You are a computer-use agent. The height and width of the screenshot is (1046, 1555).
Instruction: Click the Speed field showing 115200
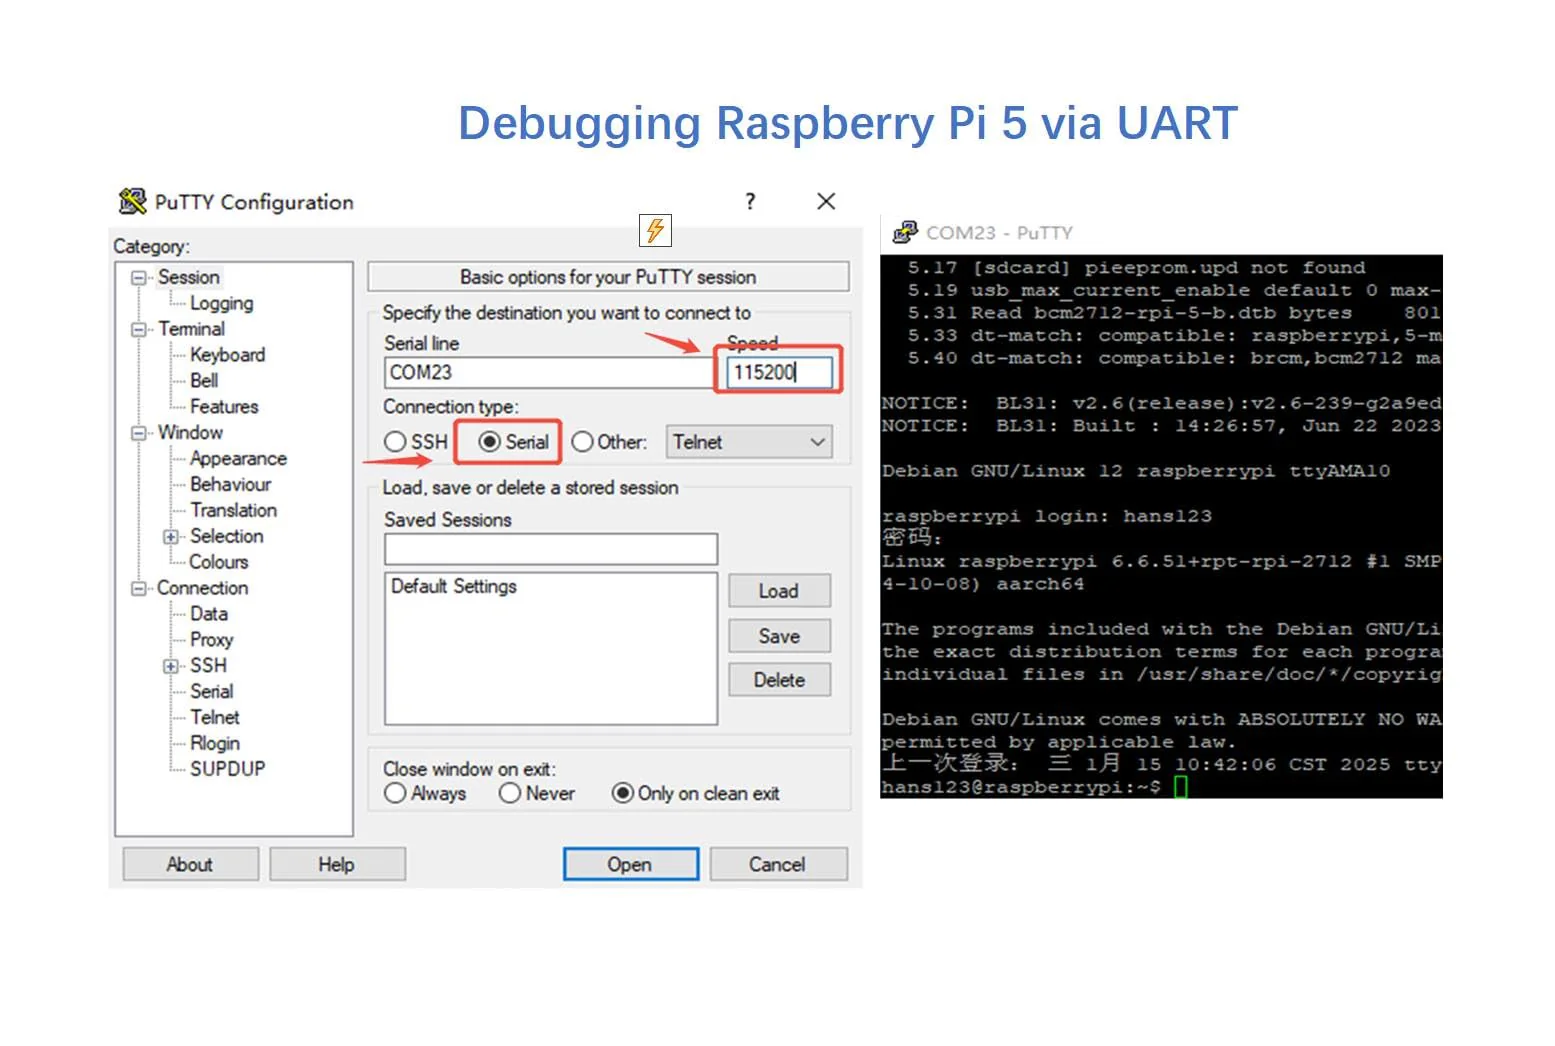click(779, 372)
